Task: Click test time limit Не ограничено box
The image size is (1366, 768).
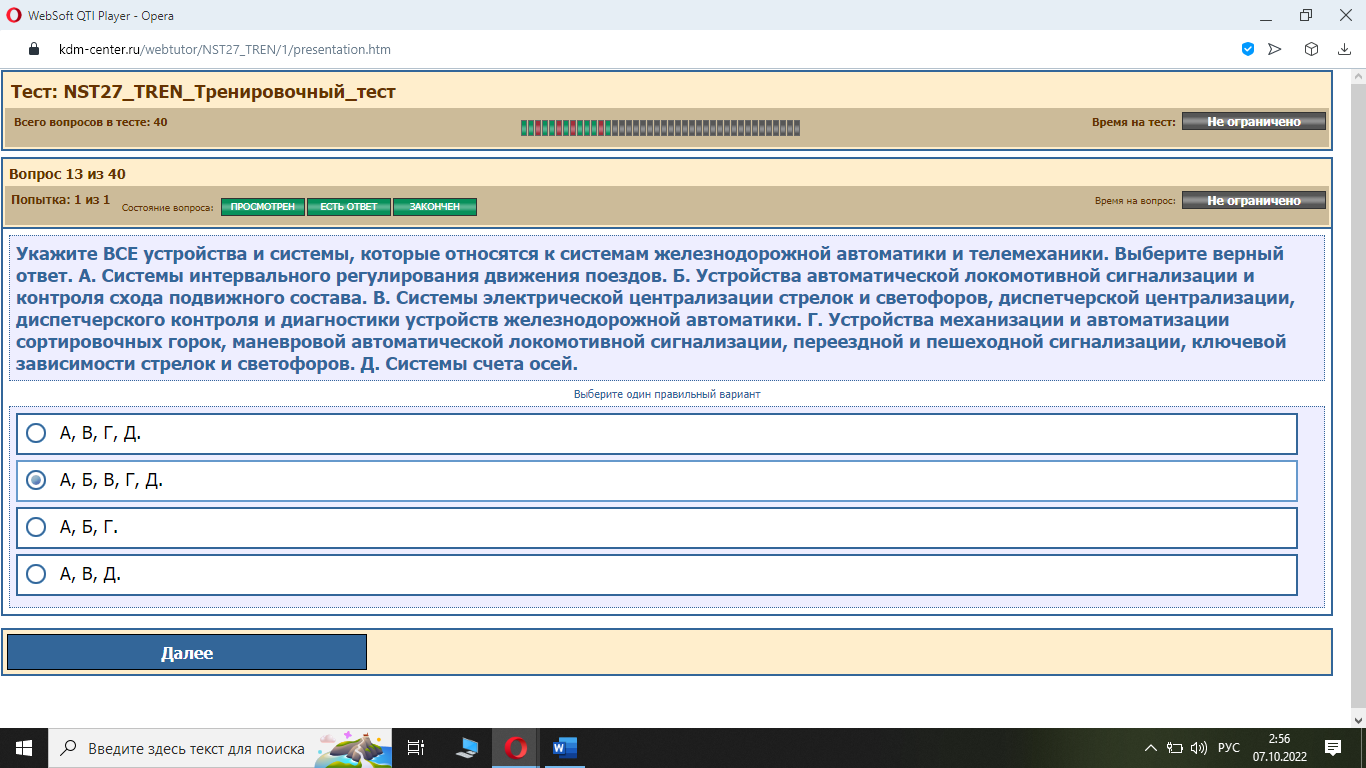Action: click(x=1254, y=121)
